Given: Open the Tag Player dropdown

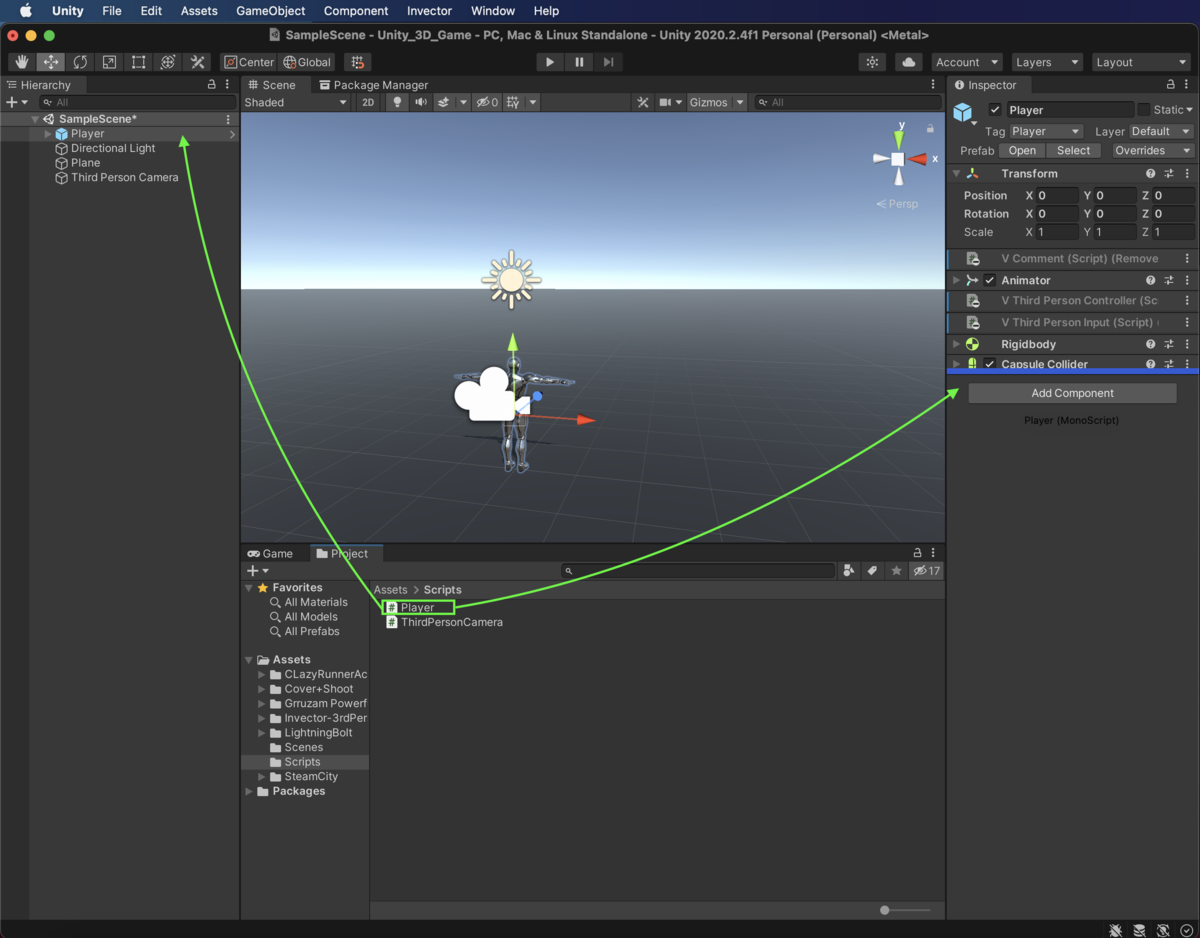Looking at the screenshot, I should pos(1046,131).
